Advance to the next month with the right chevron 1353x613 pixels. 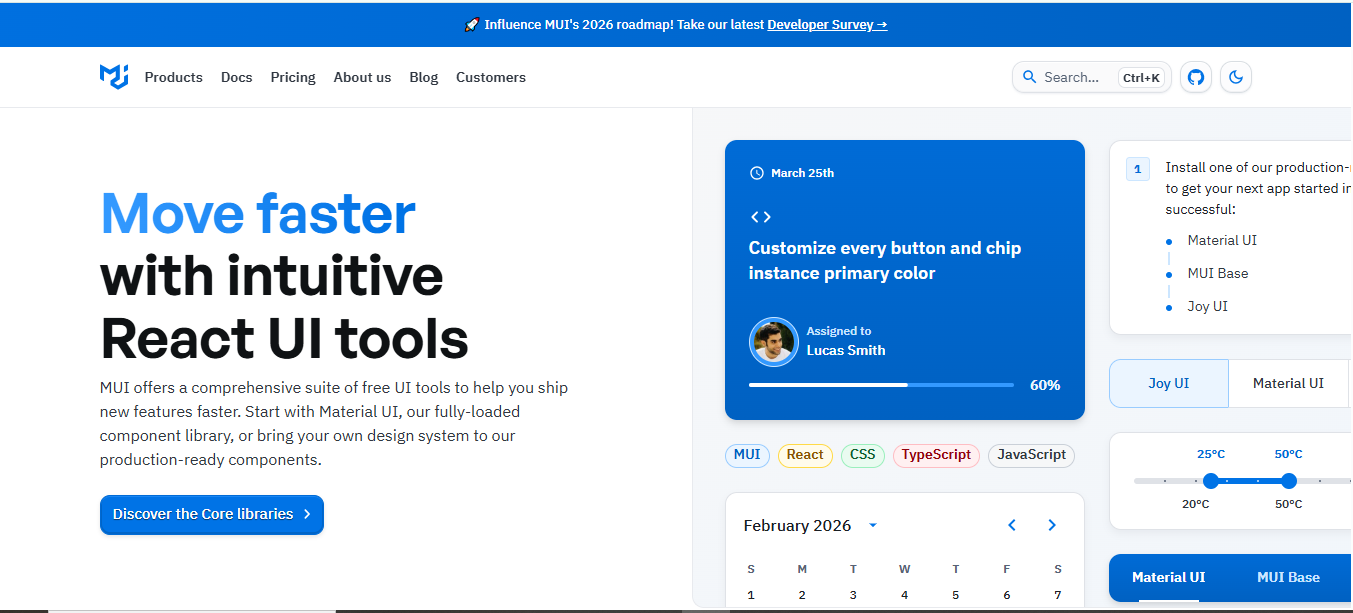click(1051, 524)
